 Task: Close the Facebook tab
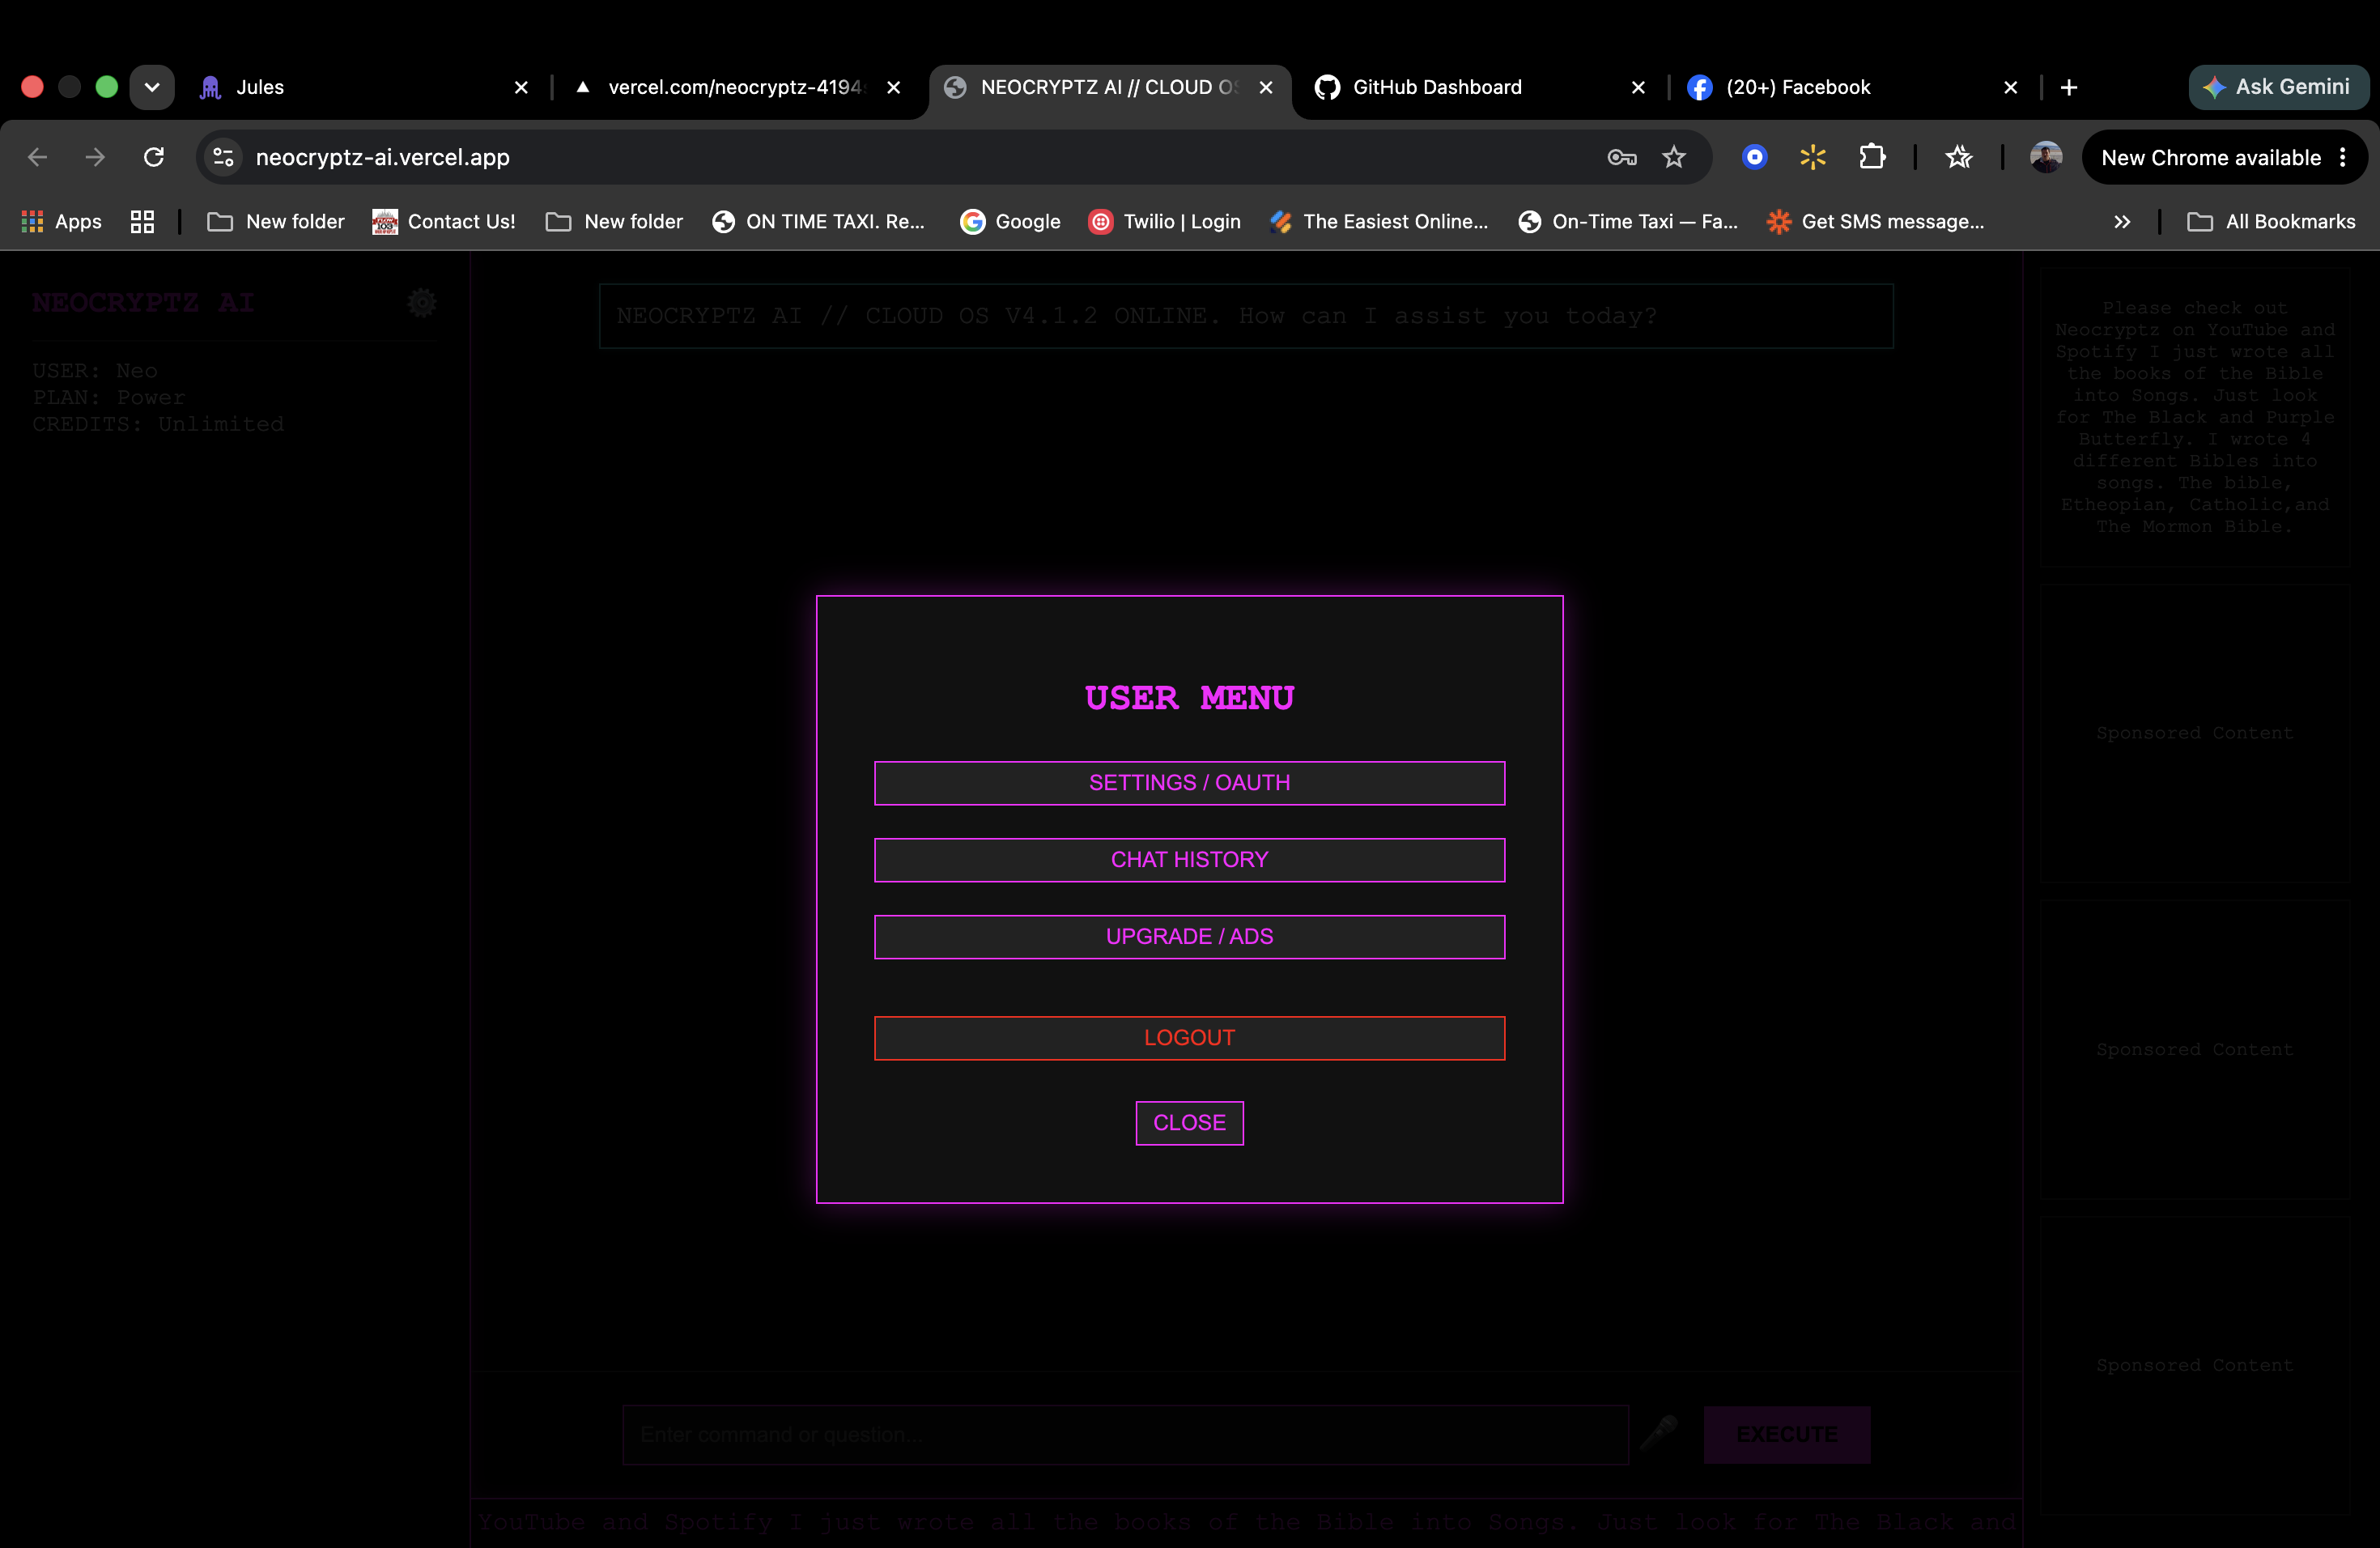pos(2011,88)
